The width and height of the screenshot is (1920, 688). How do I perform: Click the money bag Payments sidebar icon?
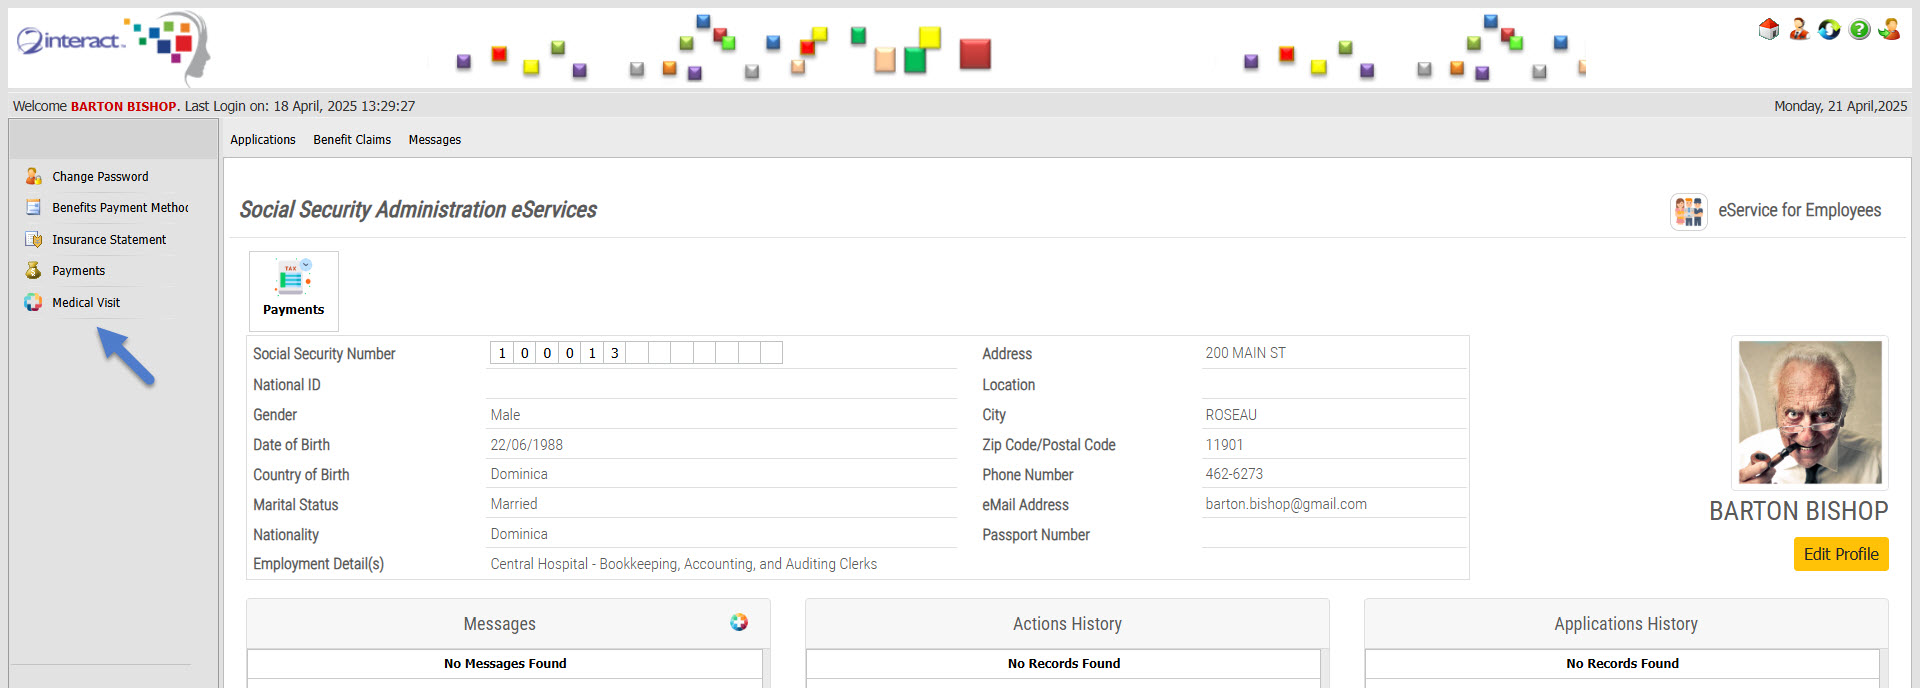pos(34,271)
